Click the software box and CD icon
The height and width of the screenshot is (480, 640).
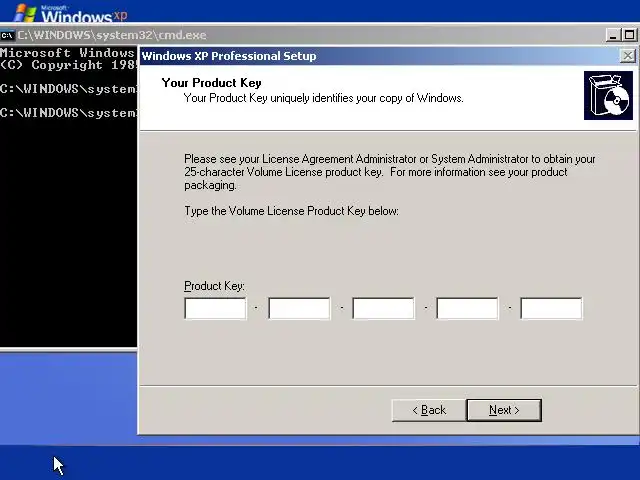click(608, 96)
